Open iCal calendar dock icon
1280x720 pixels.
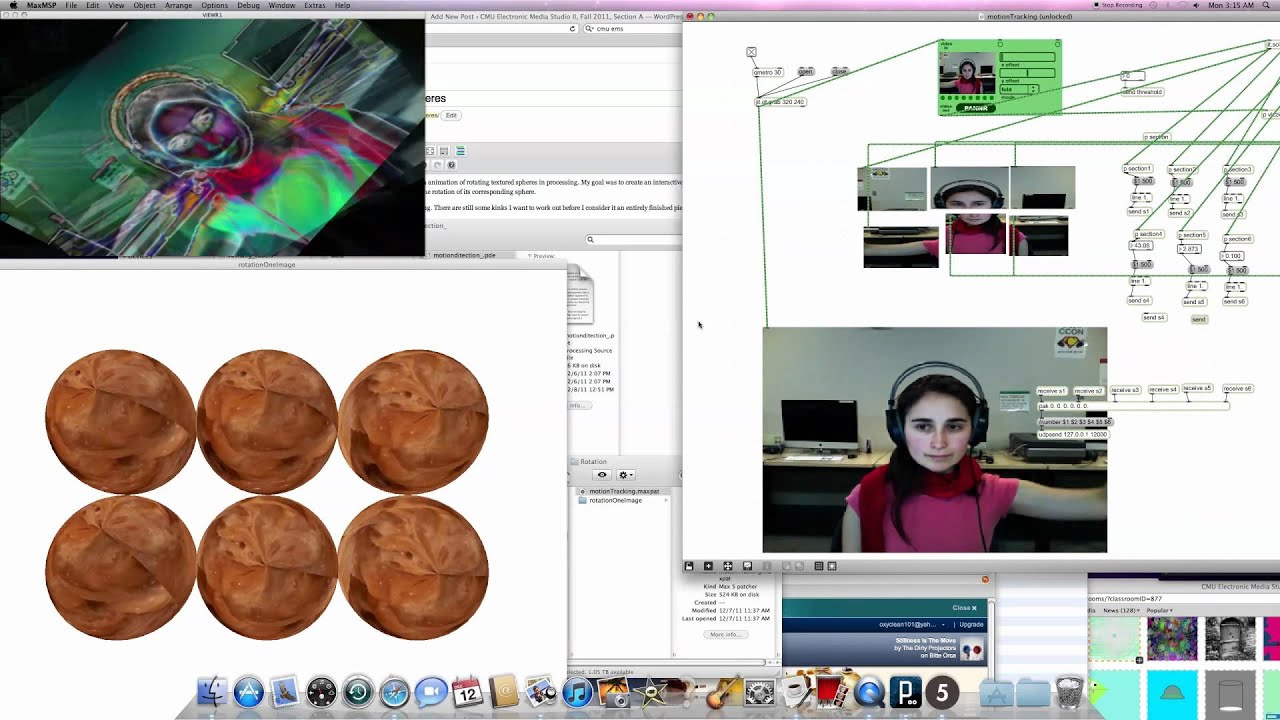[x=468, y=692]
